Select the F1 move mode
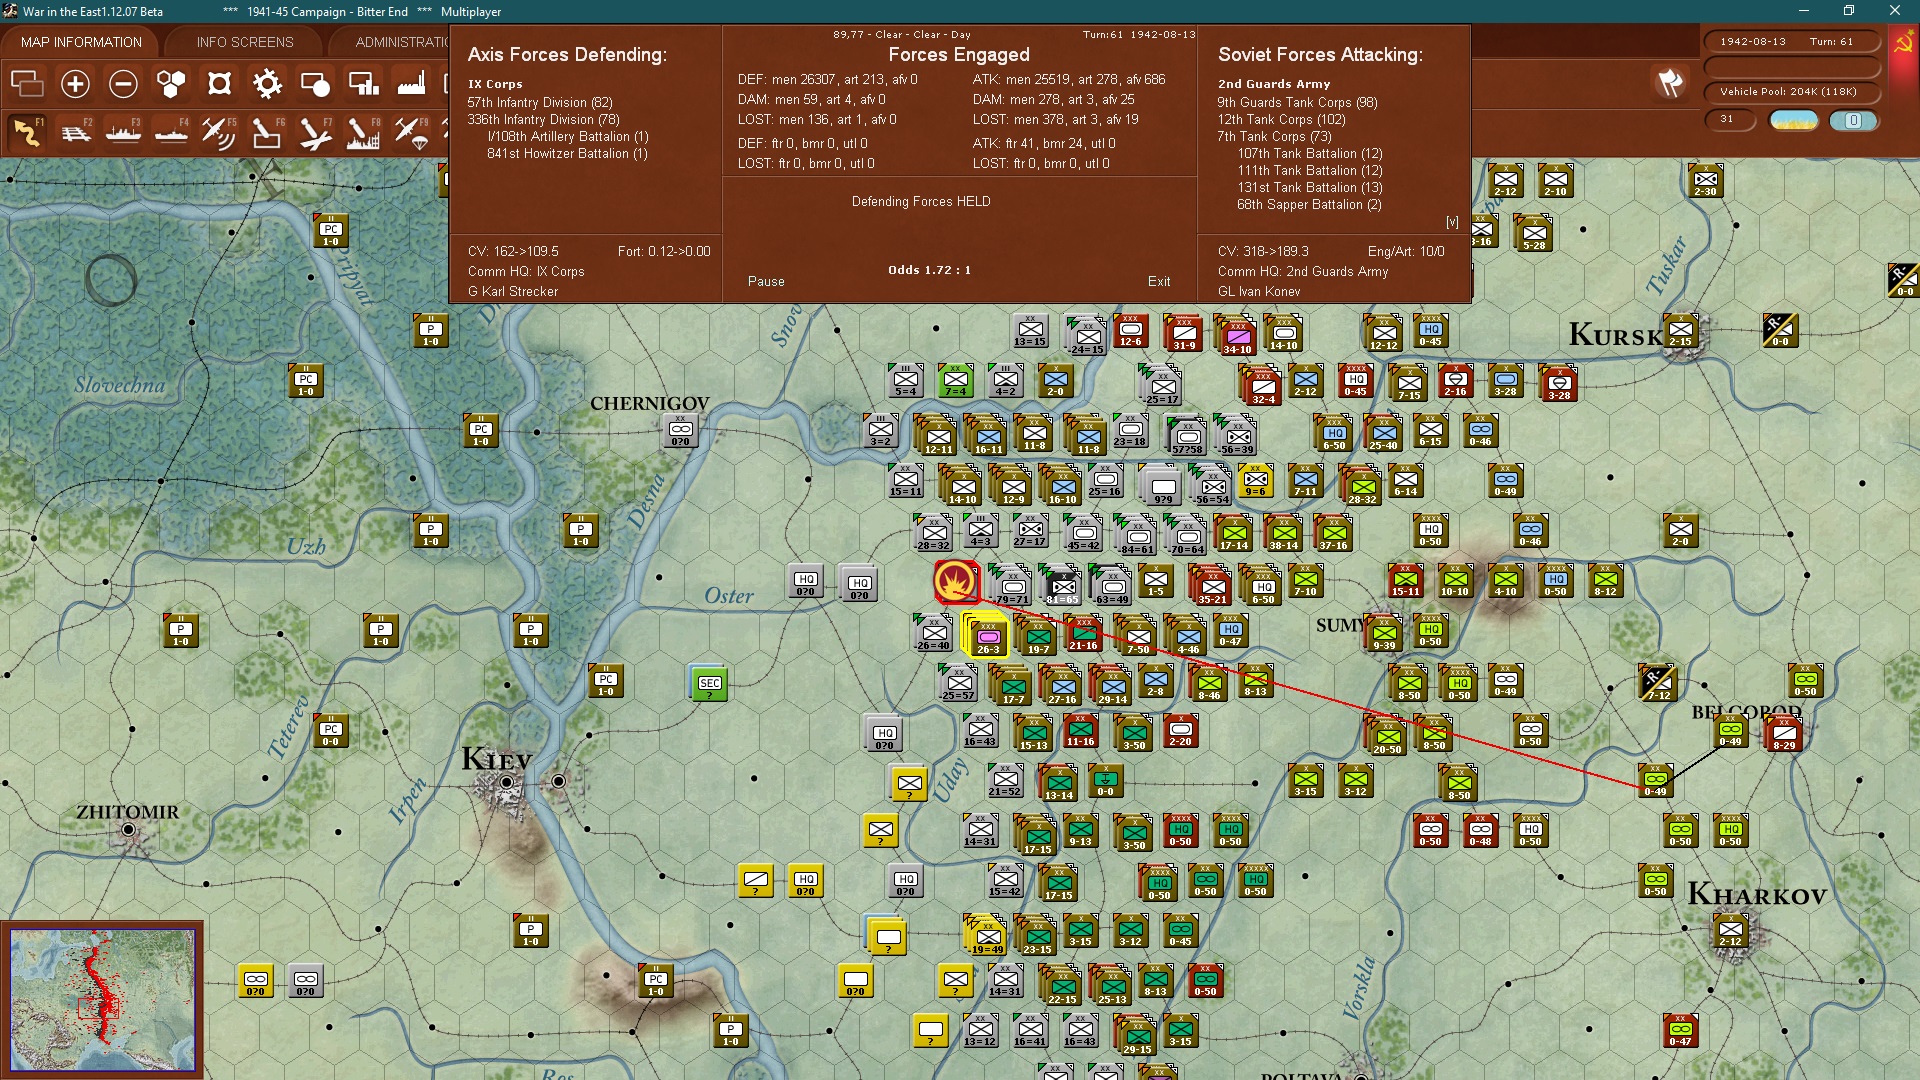Screen dimensions: 1920x1080 (x=27, y=132)
